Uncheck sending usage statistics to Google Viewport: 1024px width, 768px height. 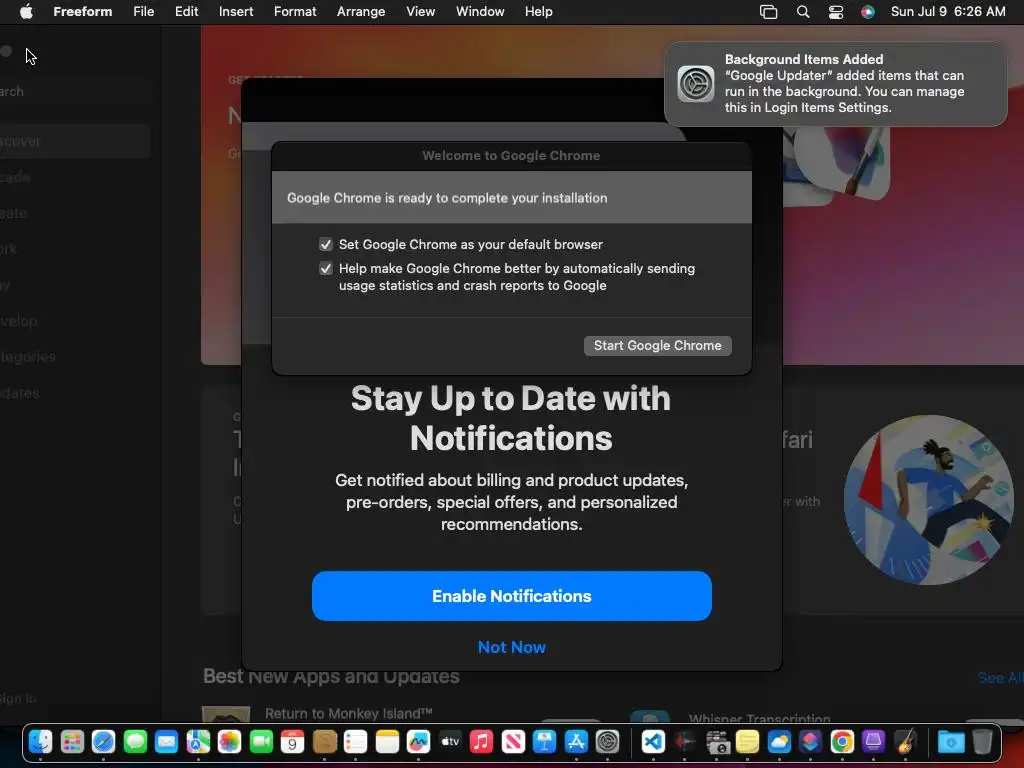(x=325, y=268)
